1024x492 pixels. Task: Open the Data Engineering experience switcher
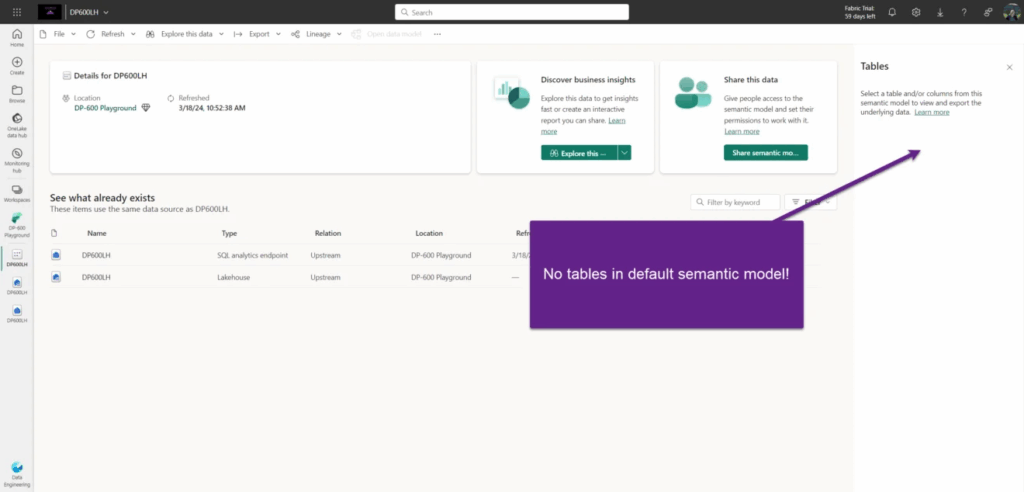pyautogui.click(x=17, y=475)
